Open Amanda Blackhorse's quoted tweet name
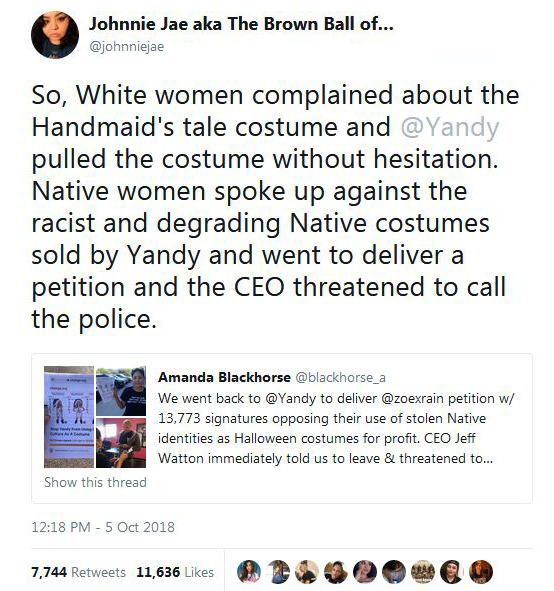Image resolution: width=554 pixels, height=591 pixels. point(224,377)
